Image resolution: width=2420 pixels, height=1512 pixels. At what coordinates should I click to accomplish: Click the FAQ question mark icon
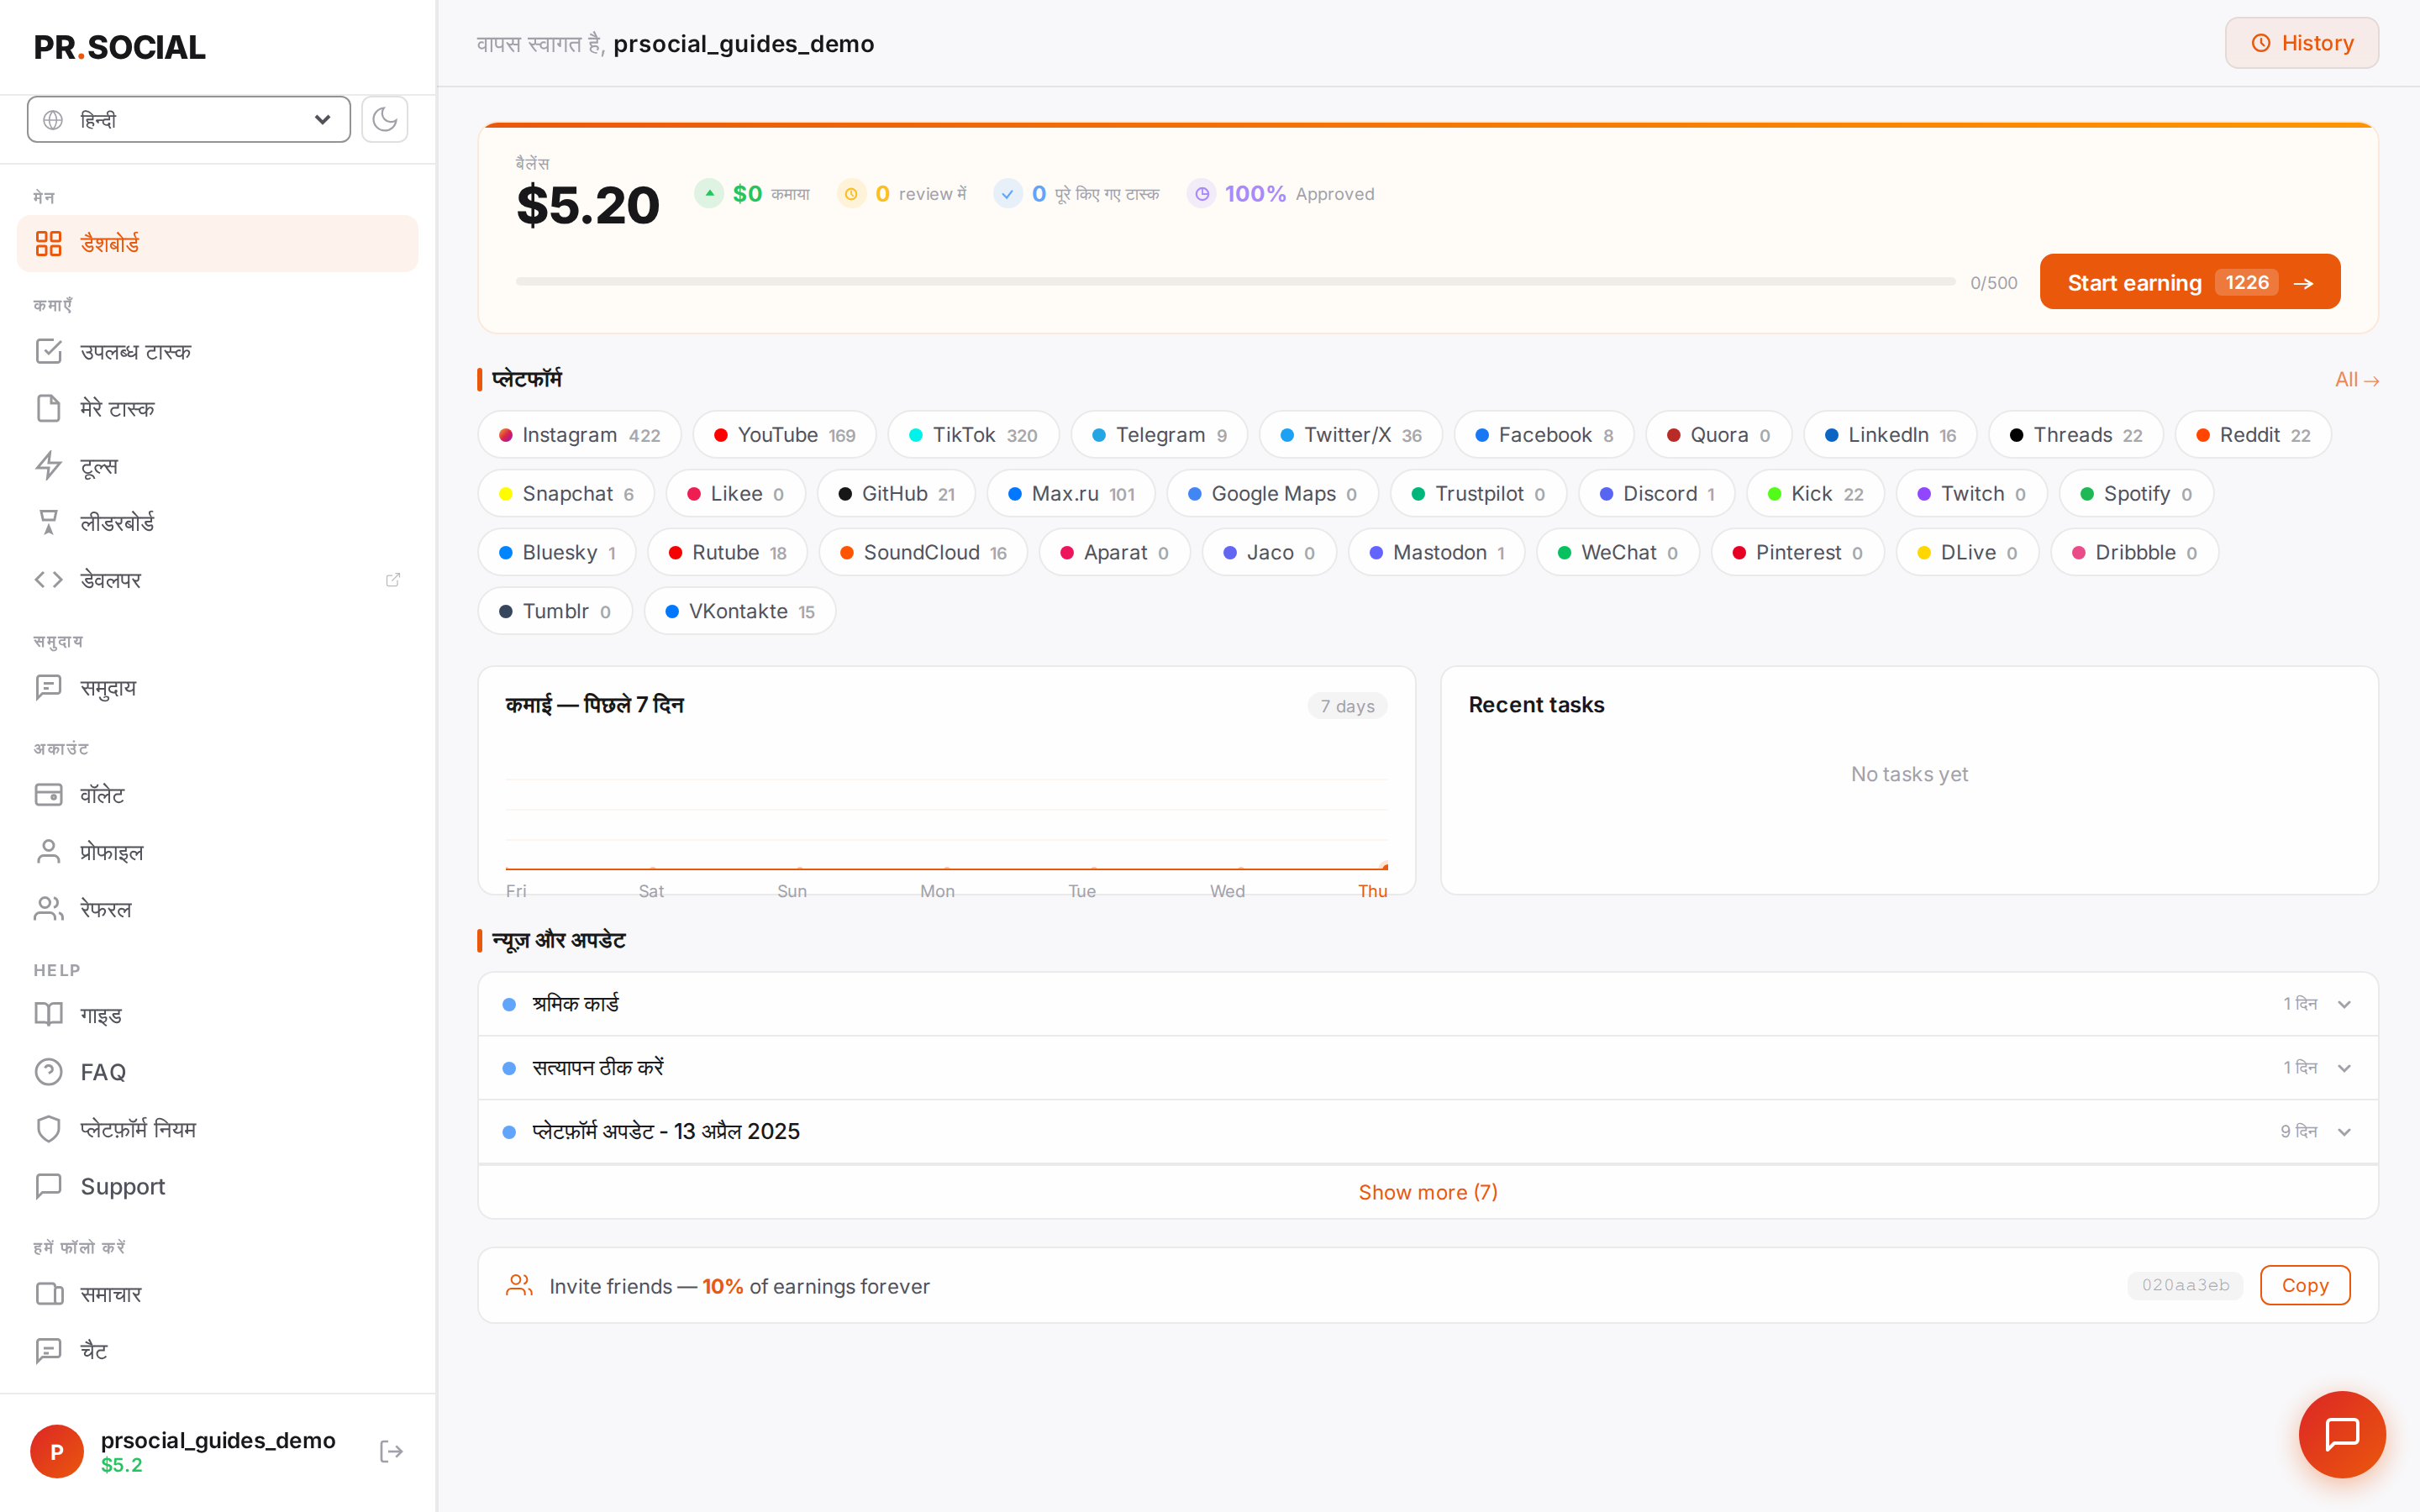point(48,1071)
